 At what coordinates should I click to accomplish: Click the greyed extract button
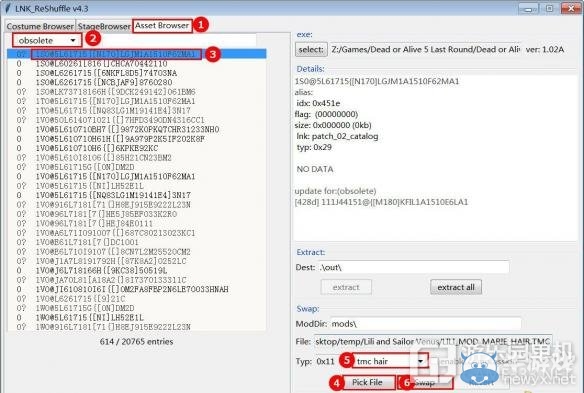tap(346, 287)
